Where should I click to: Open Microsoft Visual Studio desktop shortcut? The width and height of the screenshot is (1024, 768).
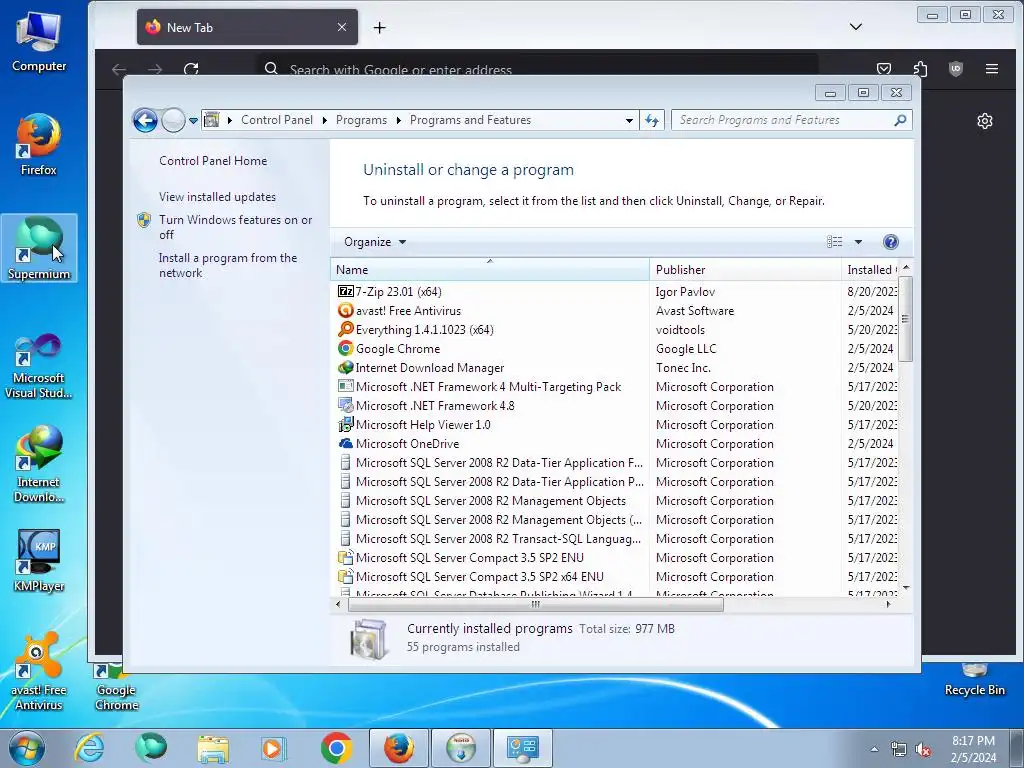pyautogui.click(x=39, y=366)
